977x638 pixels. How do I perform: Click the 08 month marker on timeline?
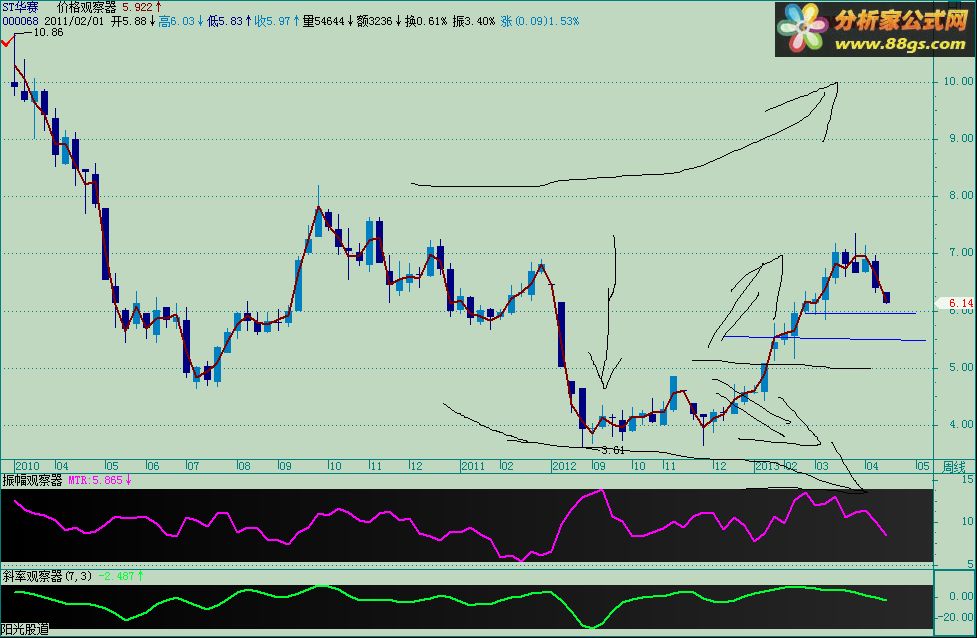tap(244, 466)
